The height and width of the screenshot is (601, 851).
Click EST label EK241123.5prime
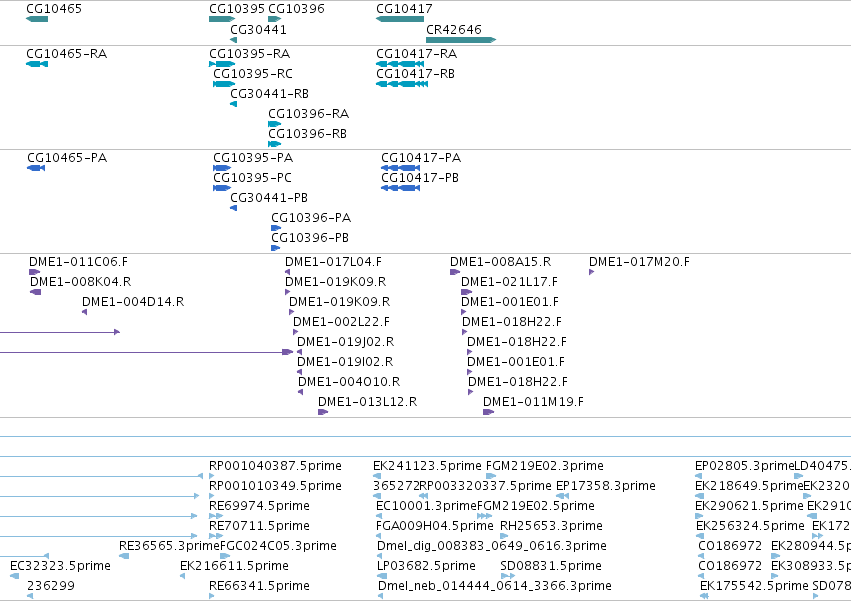(x=427, y=466)
